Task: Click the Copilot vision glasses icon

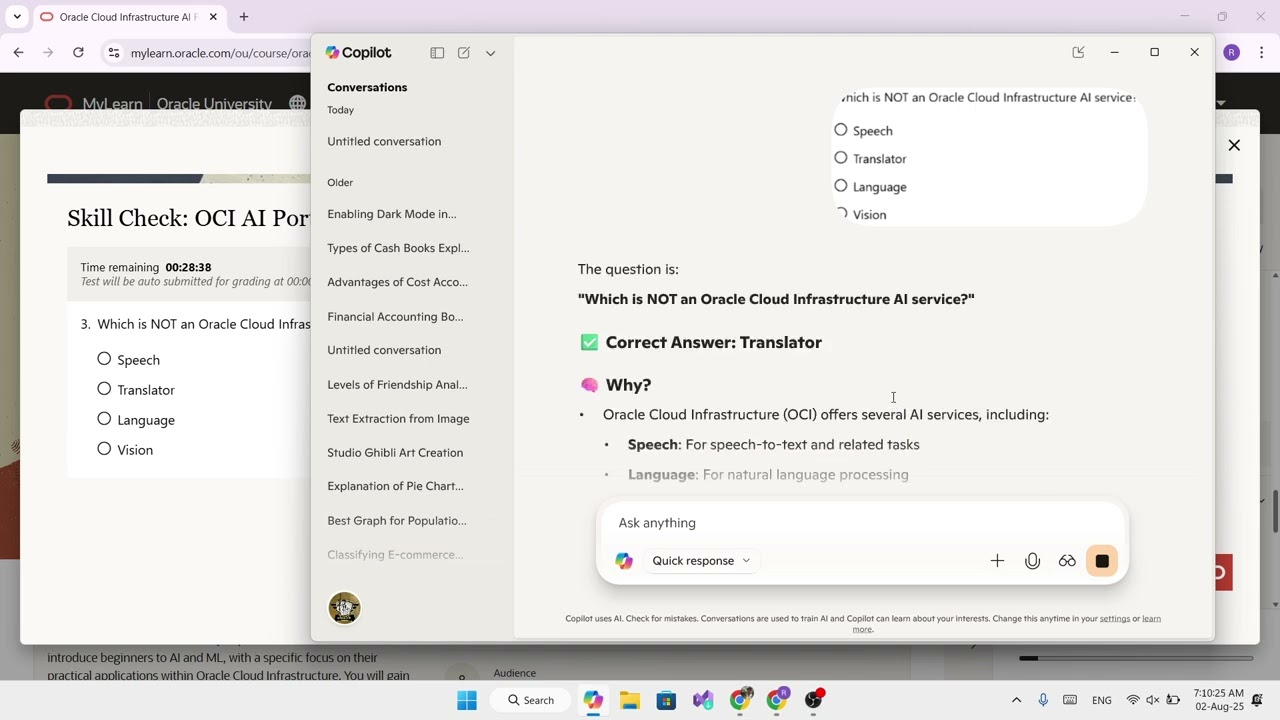Action: coord(1067,561)
